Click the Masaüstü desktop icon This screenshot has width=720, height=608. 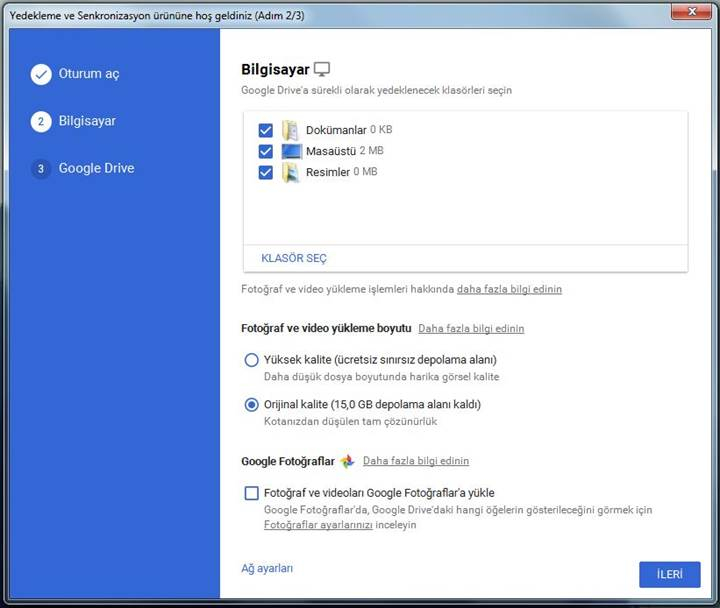click(291, 151)
